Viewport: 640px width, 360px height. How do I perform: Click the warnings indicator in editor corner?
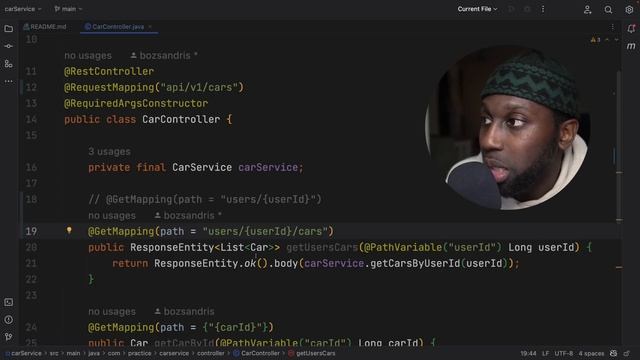coord(596,40)
